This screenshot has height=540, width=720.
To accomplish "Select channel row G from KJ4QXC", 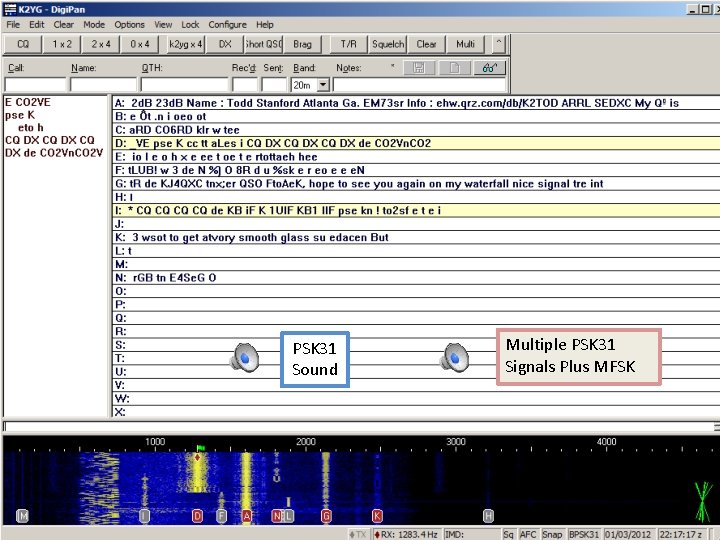I will [x=416, y=184].
